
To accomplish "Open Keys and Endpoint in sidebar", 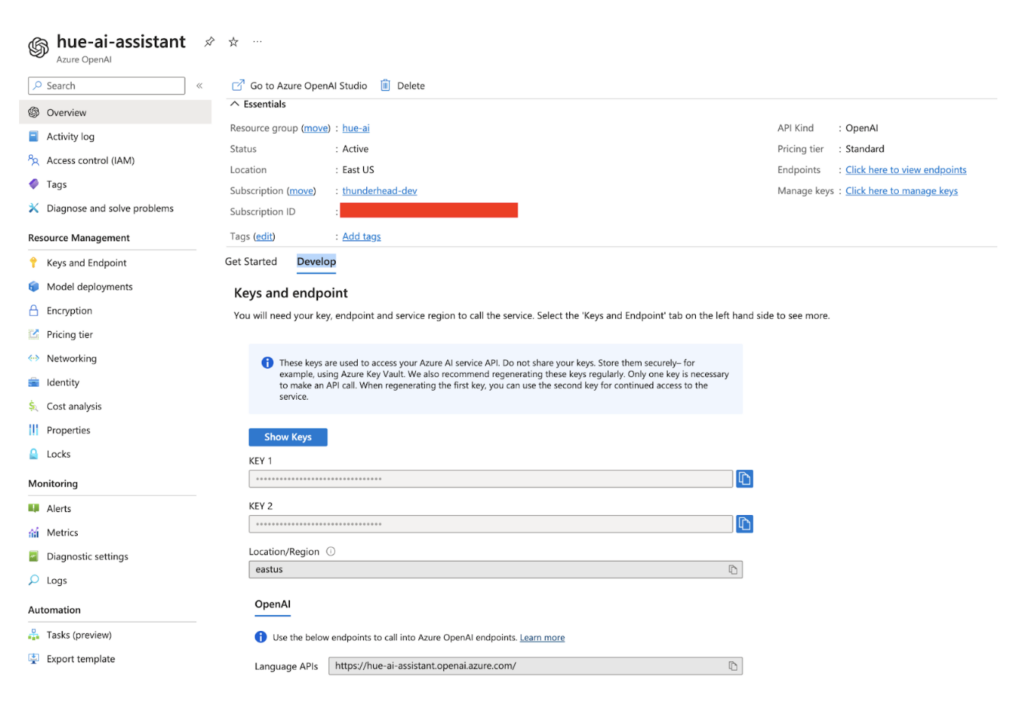I will (x=86, y=263).
